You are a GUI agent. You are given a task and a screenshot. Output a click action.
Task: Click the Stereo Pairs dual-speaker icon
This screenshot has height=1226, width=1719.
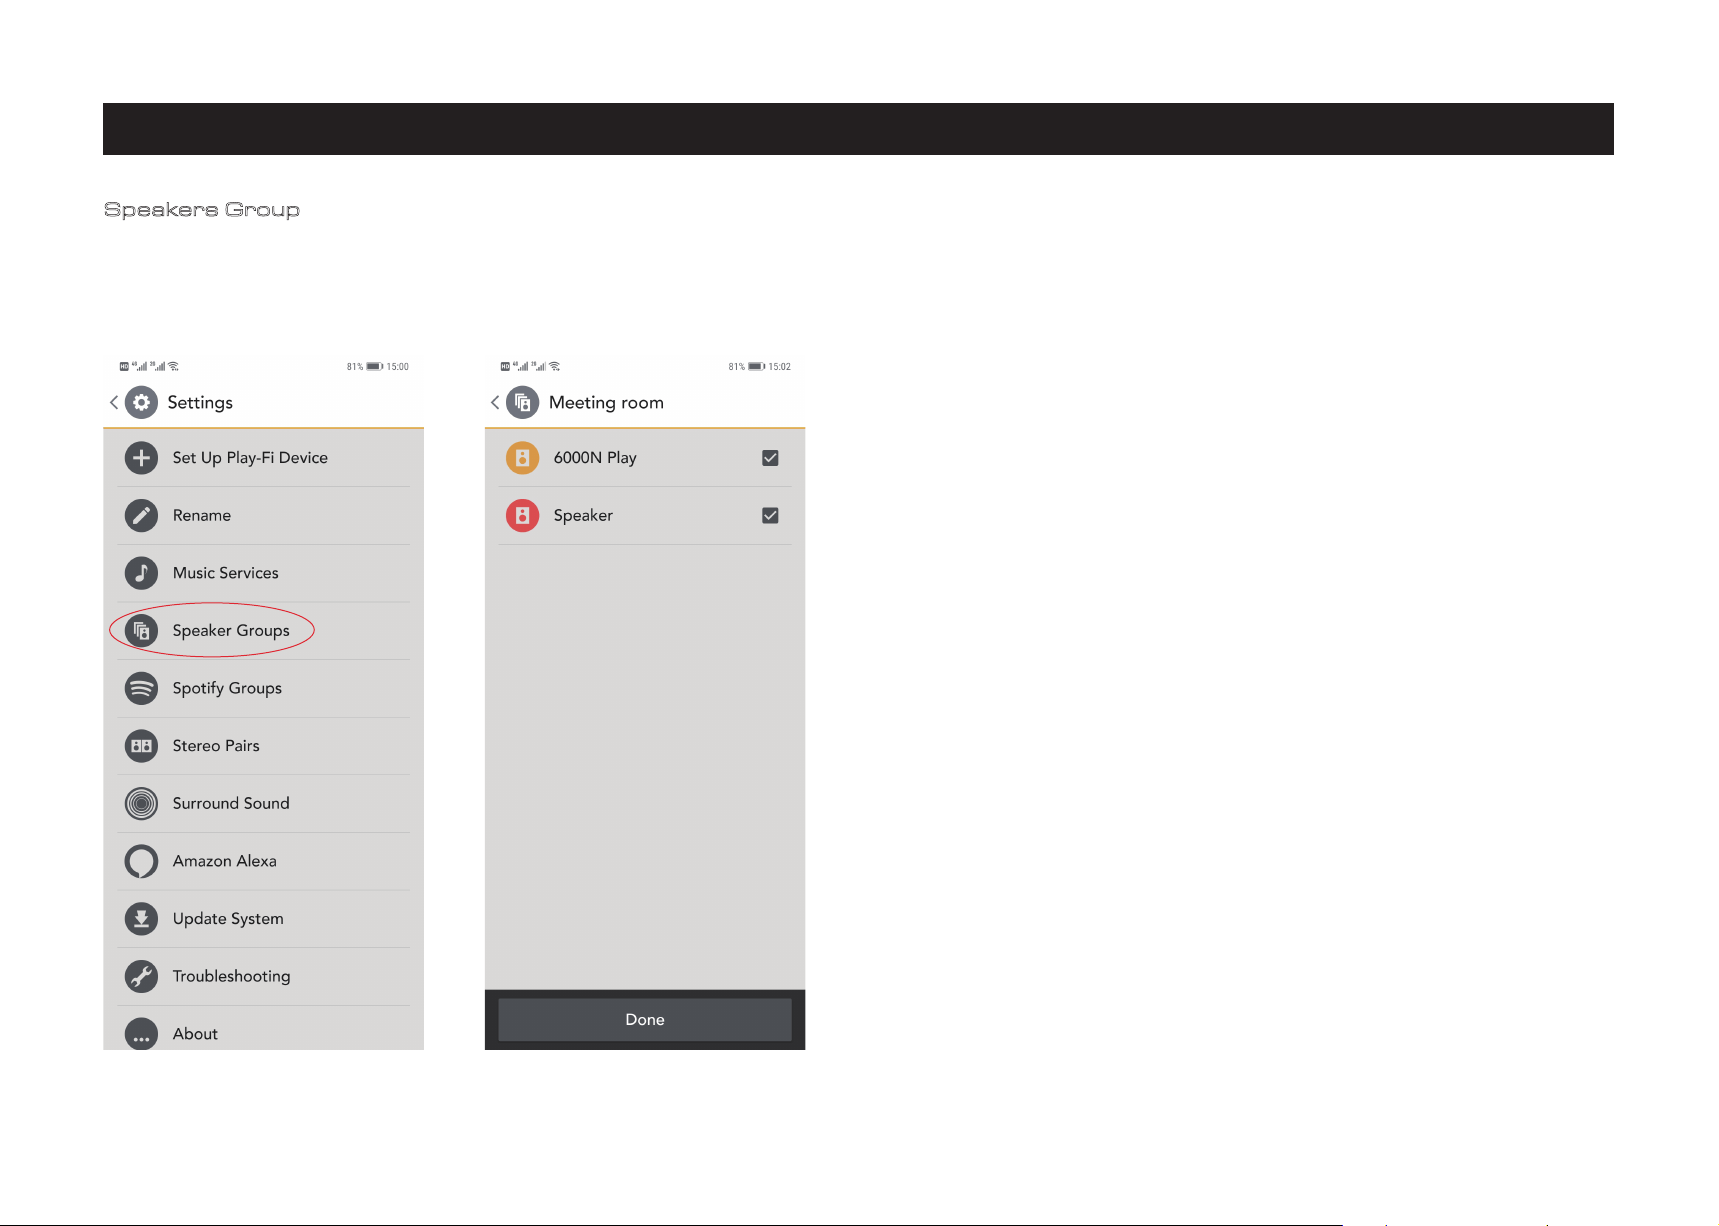point(141,746)
